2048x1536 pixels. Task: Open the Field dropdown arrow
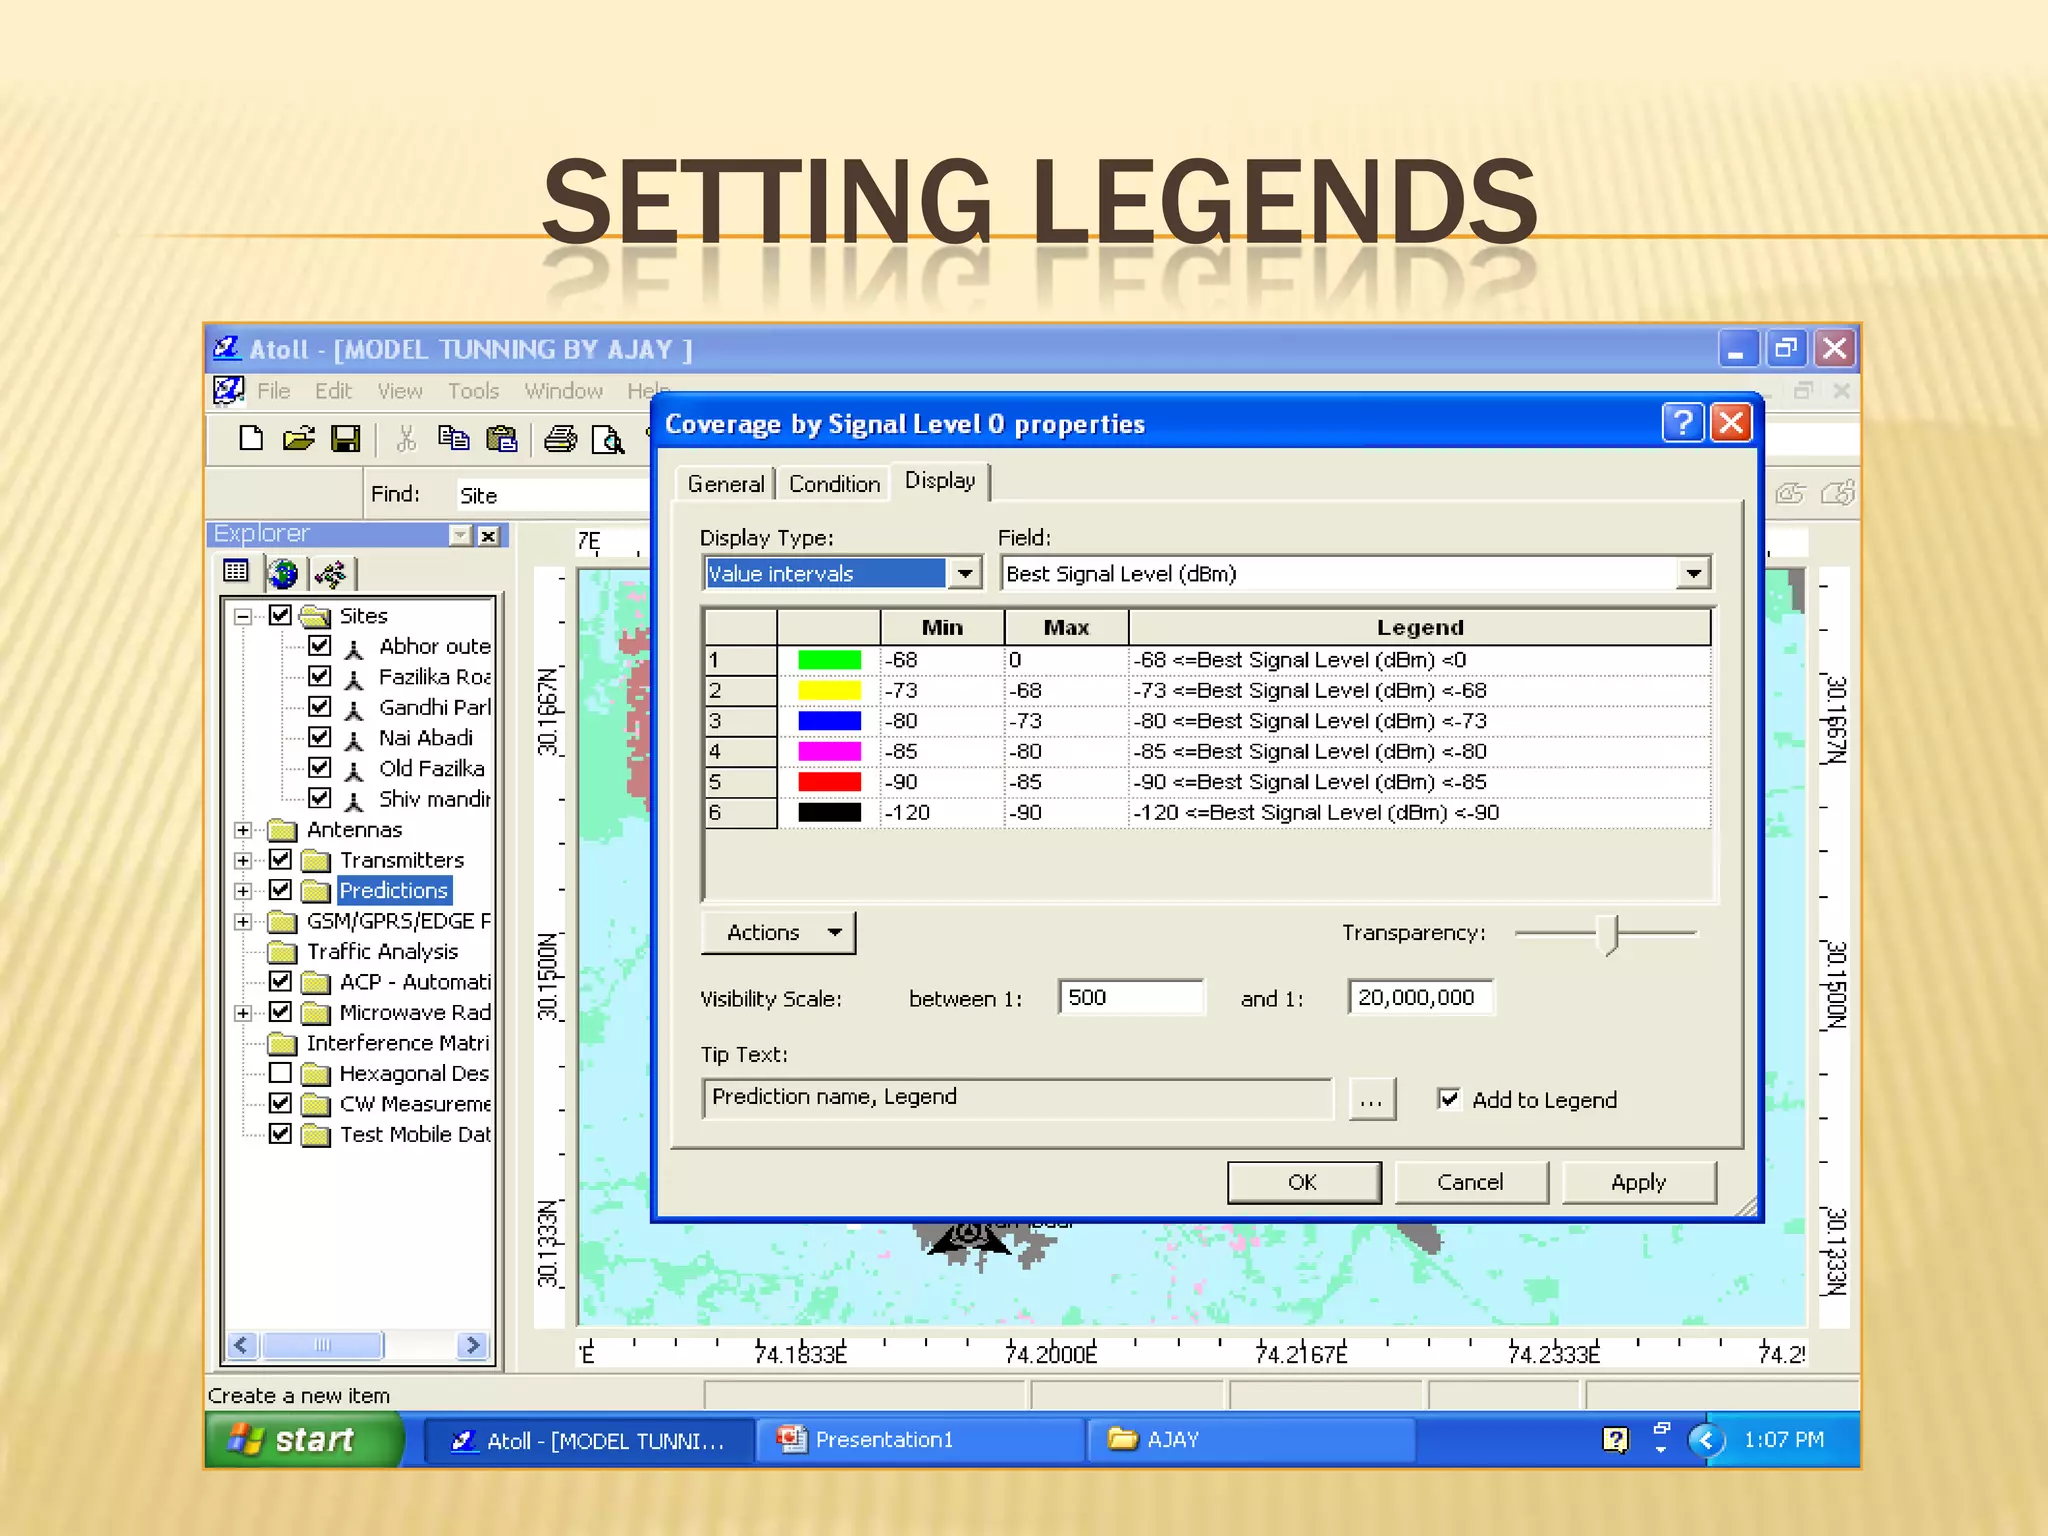pyautogui.click(x=1693, y=574)
